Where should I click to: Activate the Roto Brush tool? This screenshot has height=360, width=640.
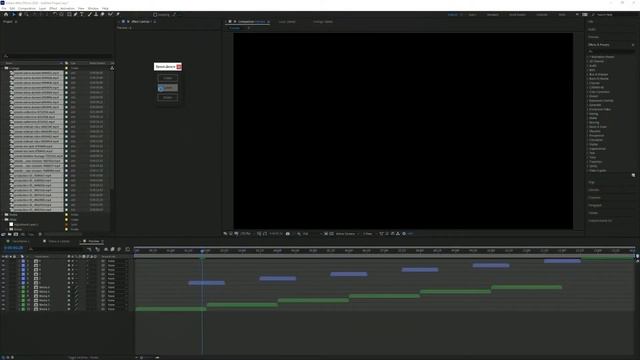coord(110,14)
